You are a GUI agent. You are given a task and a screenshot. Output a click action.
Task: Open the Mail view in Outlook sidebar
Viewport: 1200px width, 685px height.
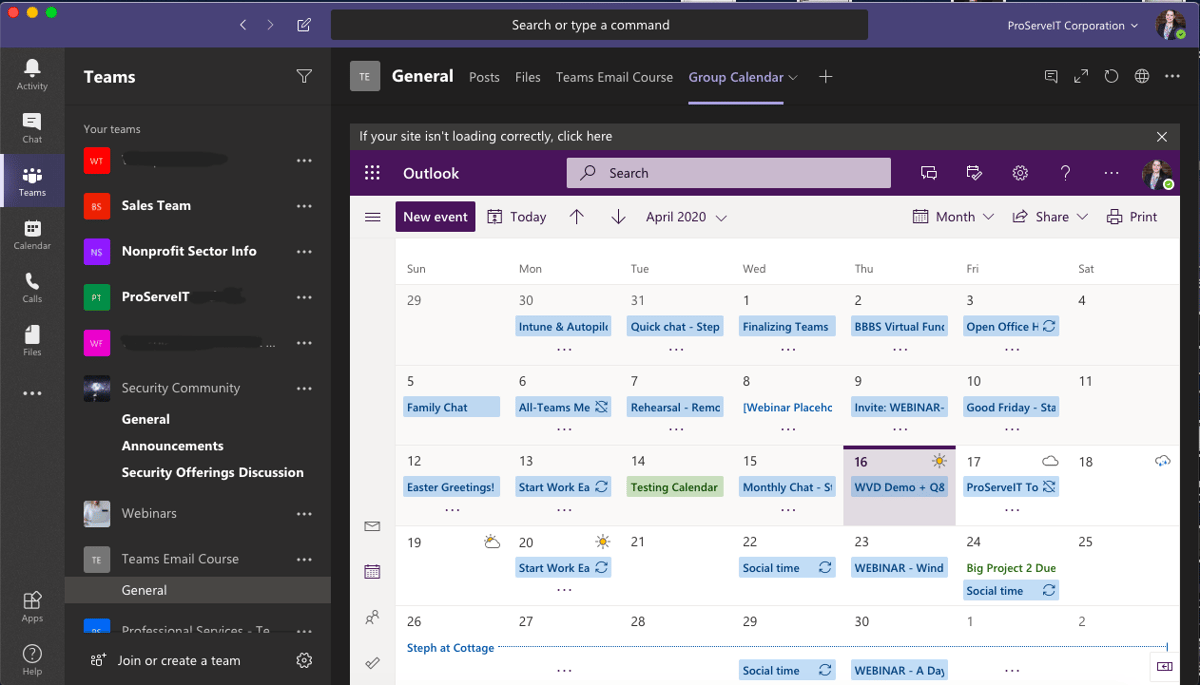tap(372, 526)
